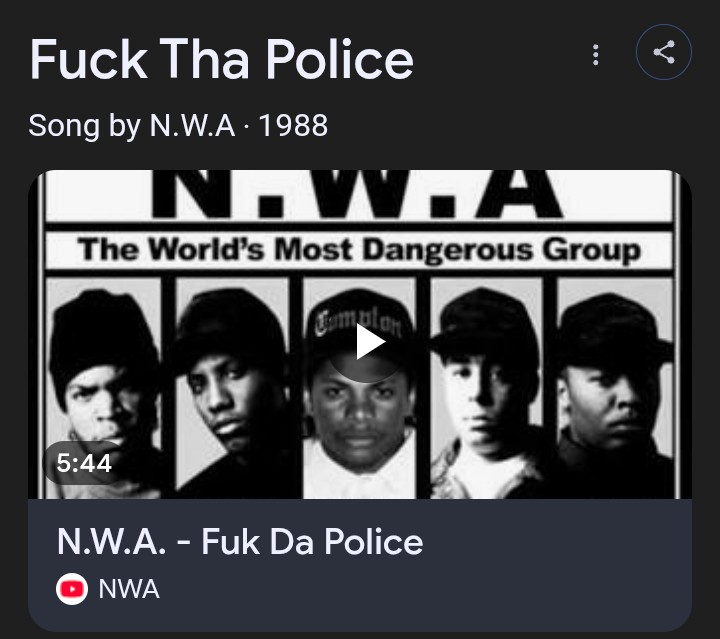Tap the 1988 release year
This screenshot has height=639, width=720.
[x=293, y=126]
